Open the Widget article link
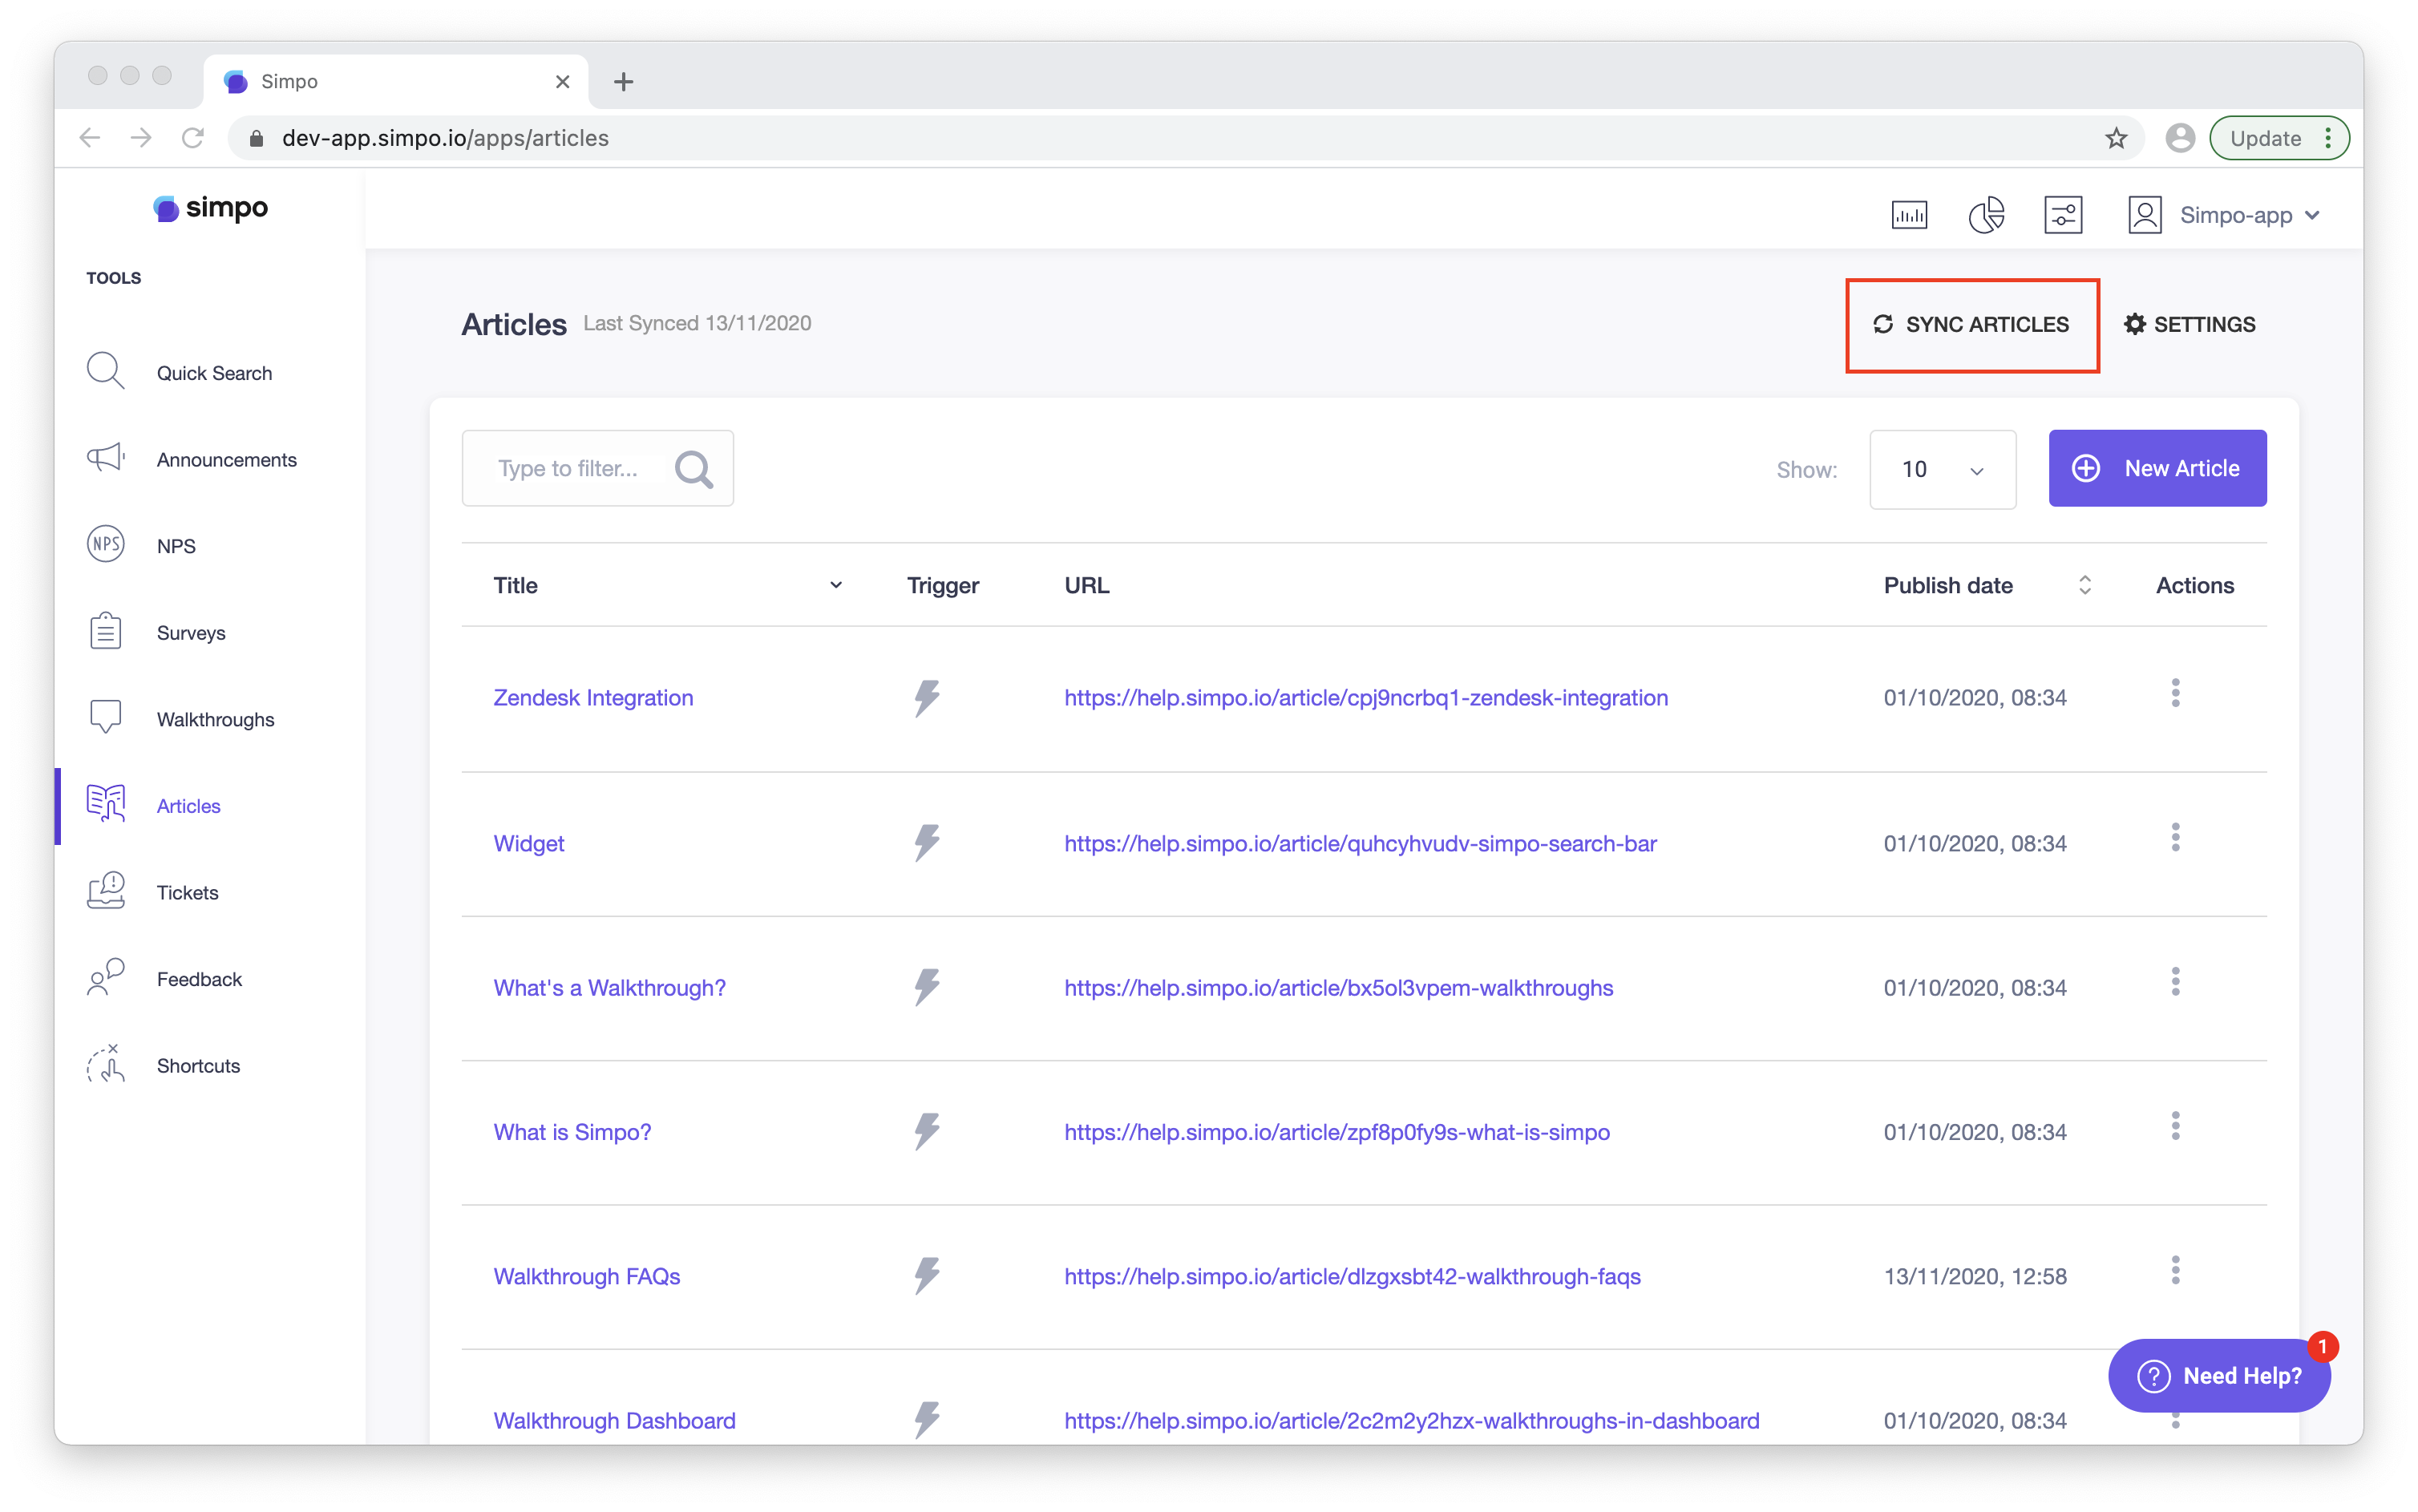This screenshot has width=2418, height=1512. pyautogui.click(x=528, y=843)
